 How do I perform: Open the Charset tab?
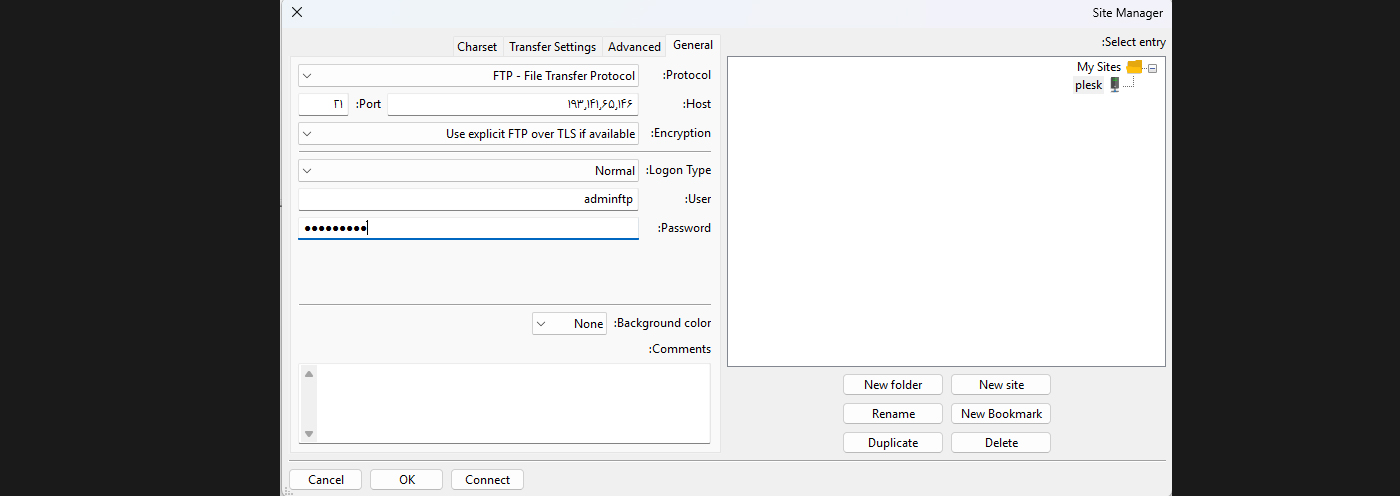point(477,47)
